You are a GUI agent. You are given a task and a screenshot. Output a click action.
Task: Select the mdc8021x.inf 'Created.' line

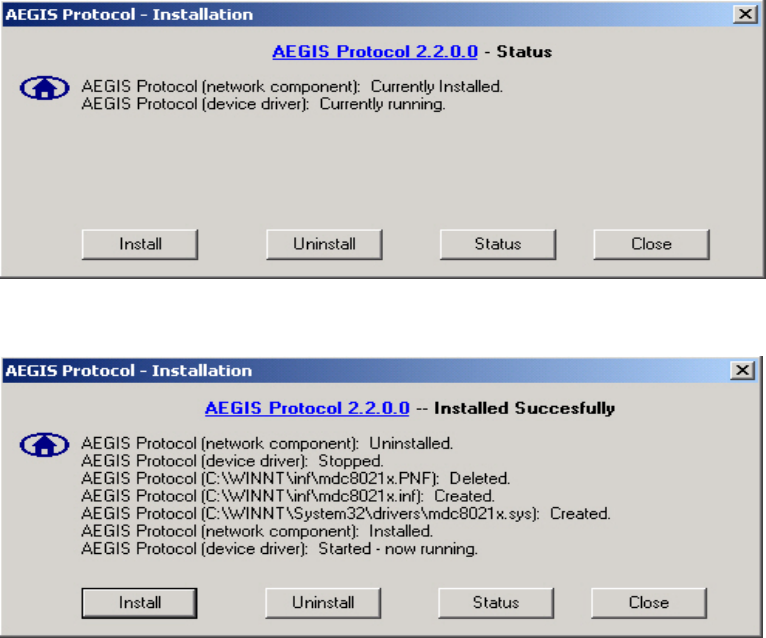(288, 496)
